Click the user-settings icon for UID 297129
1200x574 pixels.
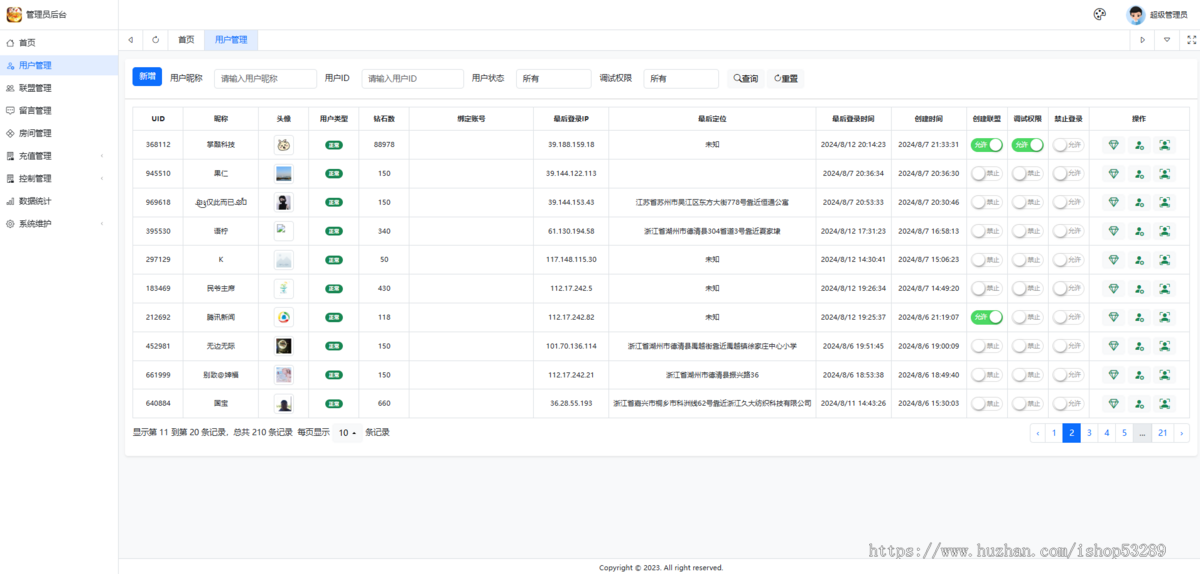(x=1140, y=260)
